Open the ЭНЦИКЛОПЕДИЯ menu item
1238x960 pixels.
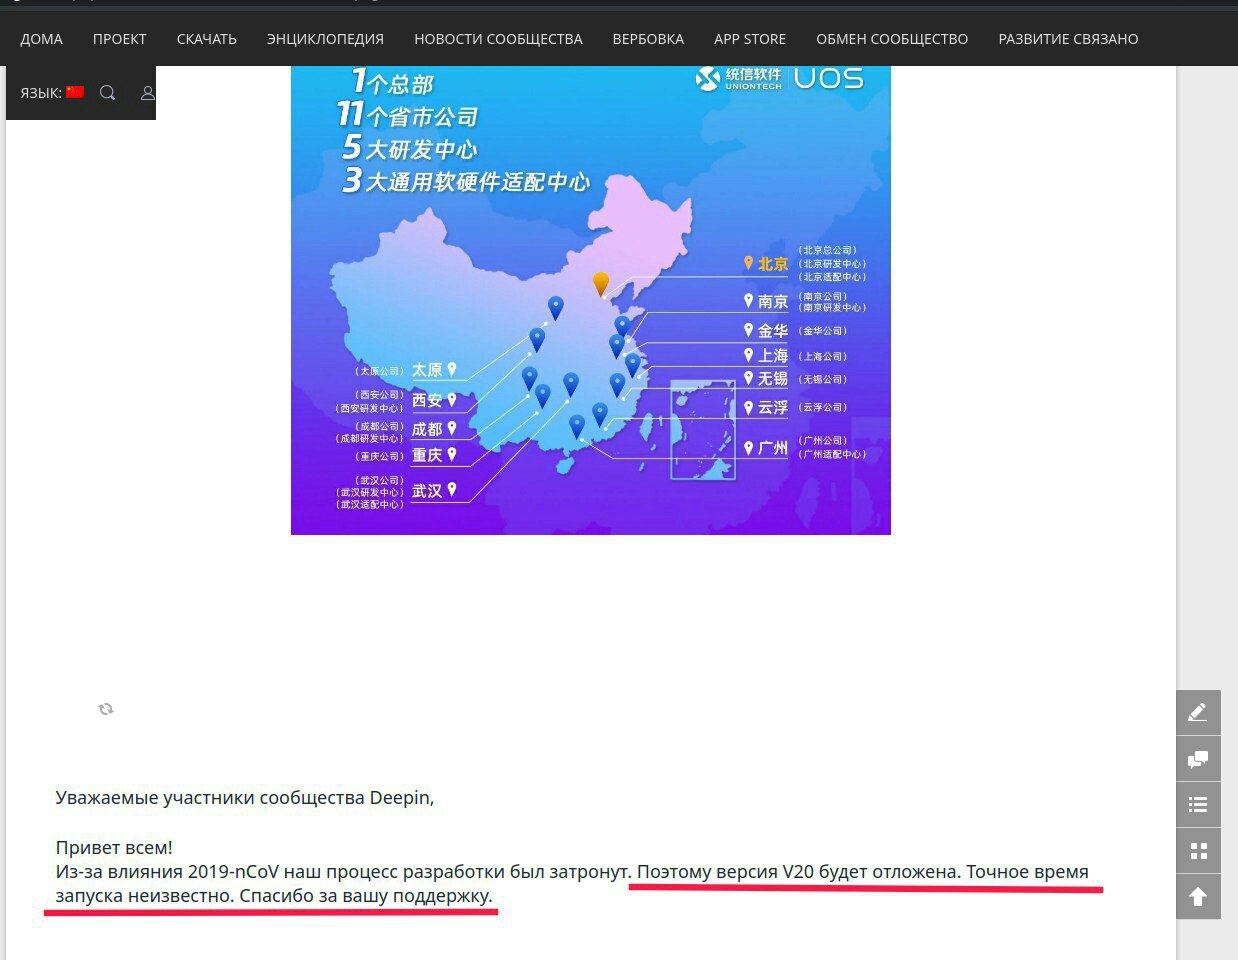click(x=325, y=39)
